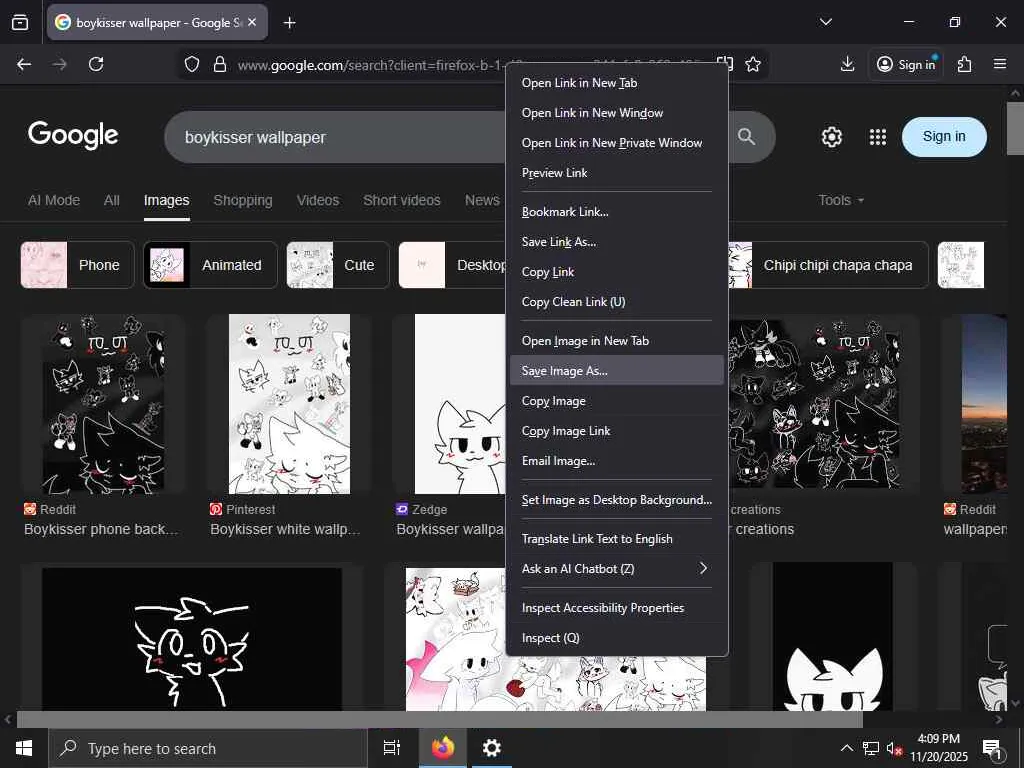Open a new tab with plus button
Image resolution: width=1024 pixels, height=768 pixels.
(289, 23)
